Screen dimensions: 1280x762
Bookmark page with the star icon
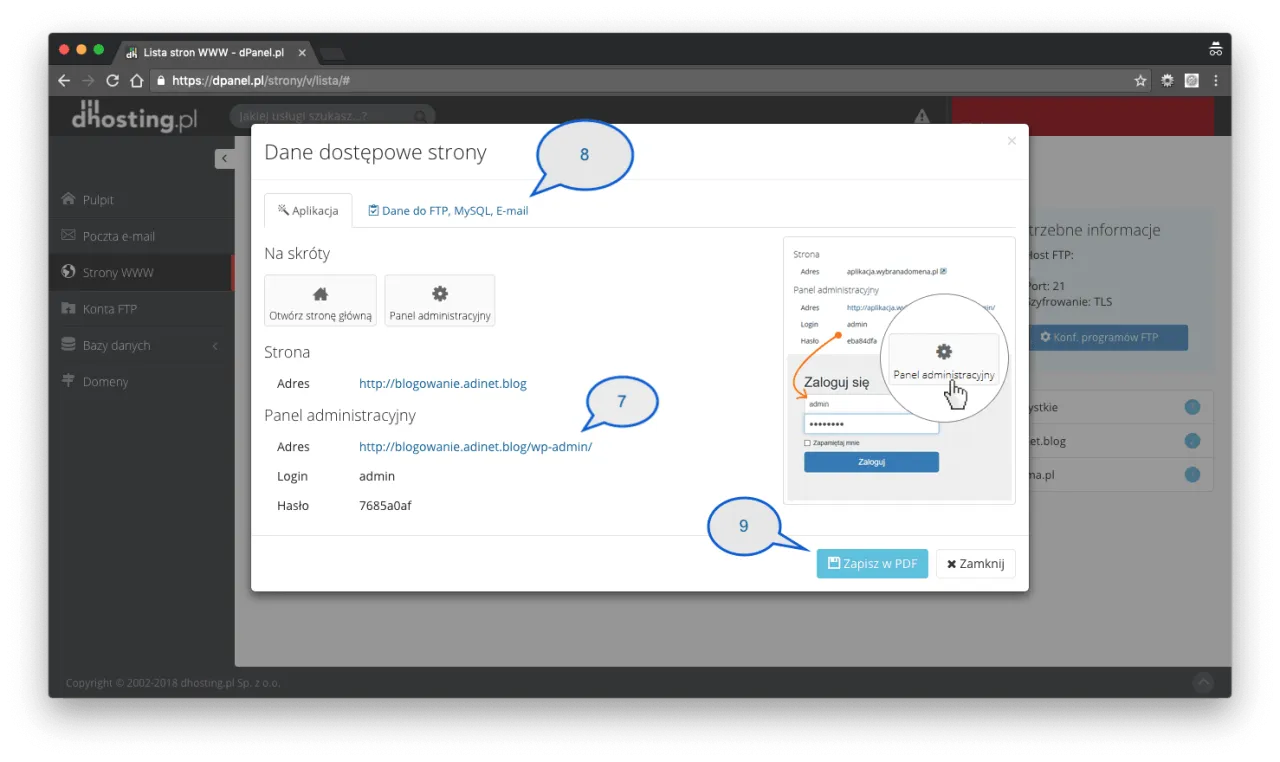click(1140, 81)
